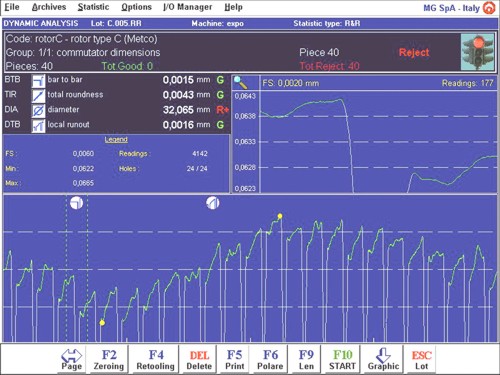This screenshot has width=500, height=375.
Task: Click the ESC Lot button
Action: pos(422,359)
